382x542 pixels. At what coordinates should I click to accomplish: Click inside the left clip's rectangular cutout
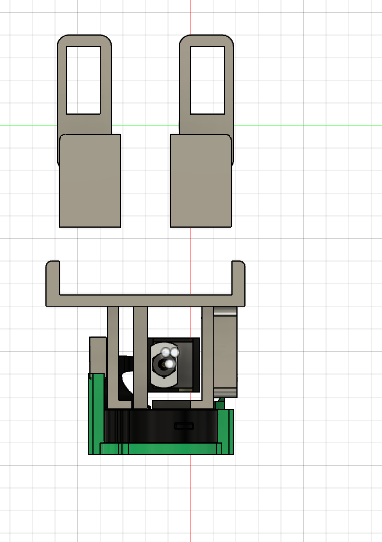pos(83,80)
